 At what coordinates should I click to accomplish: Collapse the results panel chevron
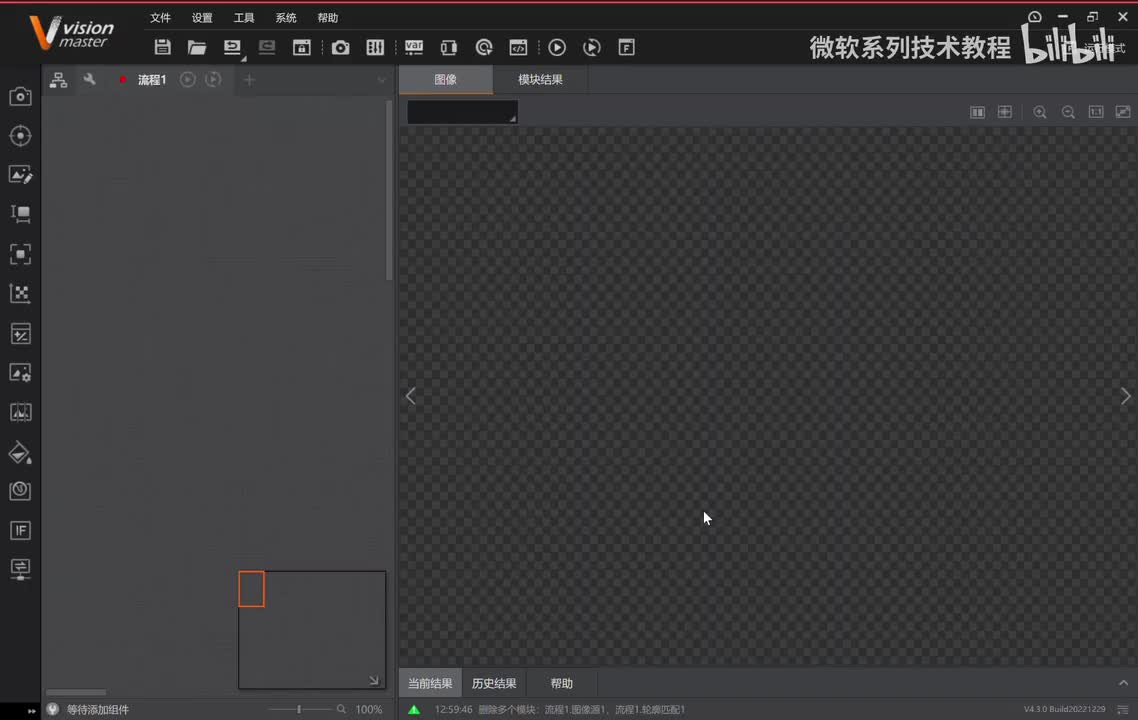tap(1123, 683)
